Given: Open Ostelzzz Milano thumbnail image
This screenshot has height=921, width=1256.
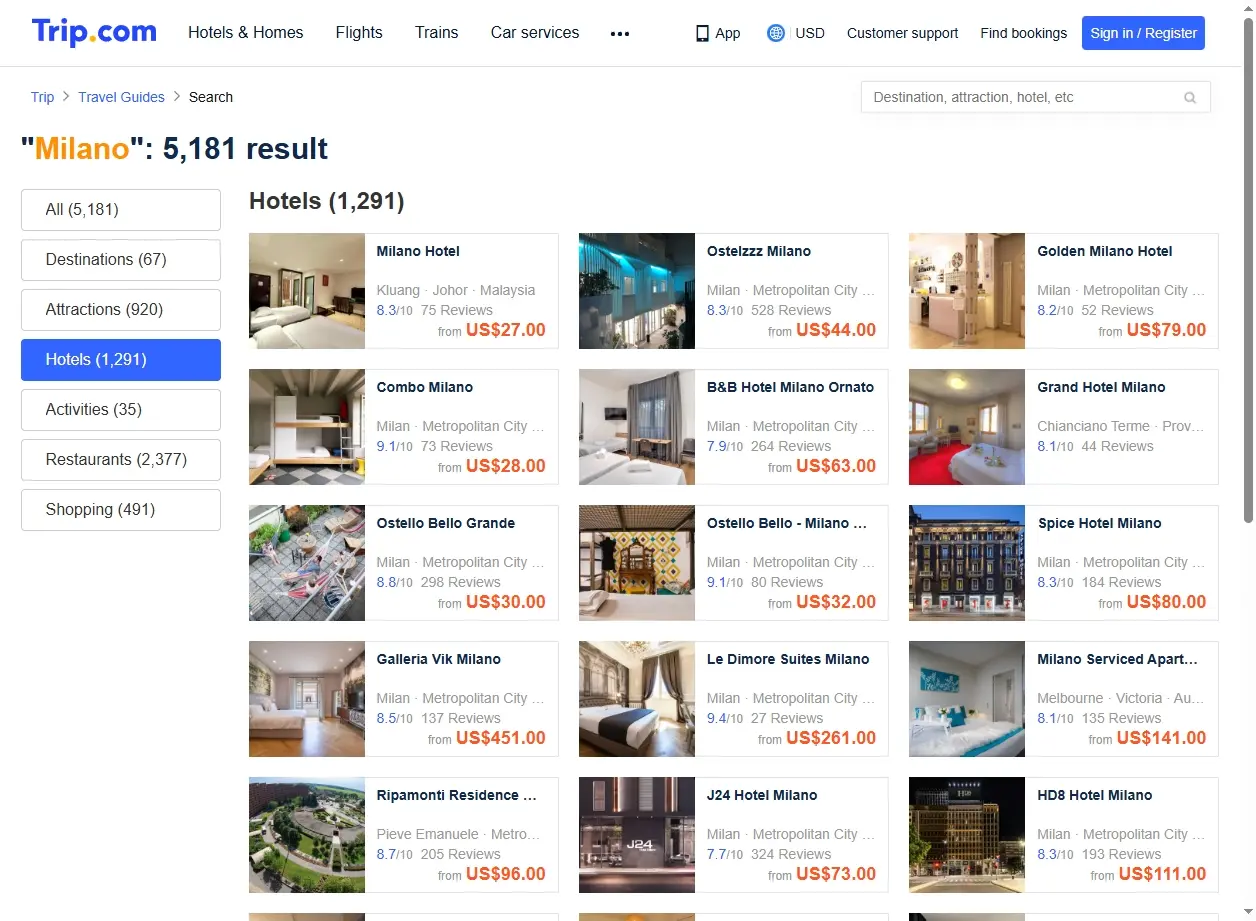Looking at the screenshot, I should point(637,291).
